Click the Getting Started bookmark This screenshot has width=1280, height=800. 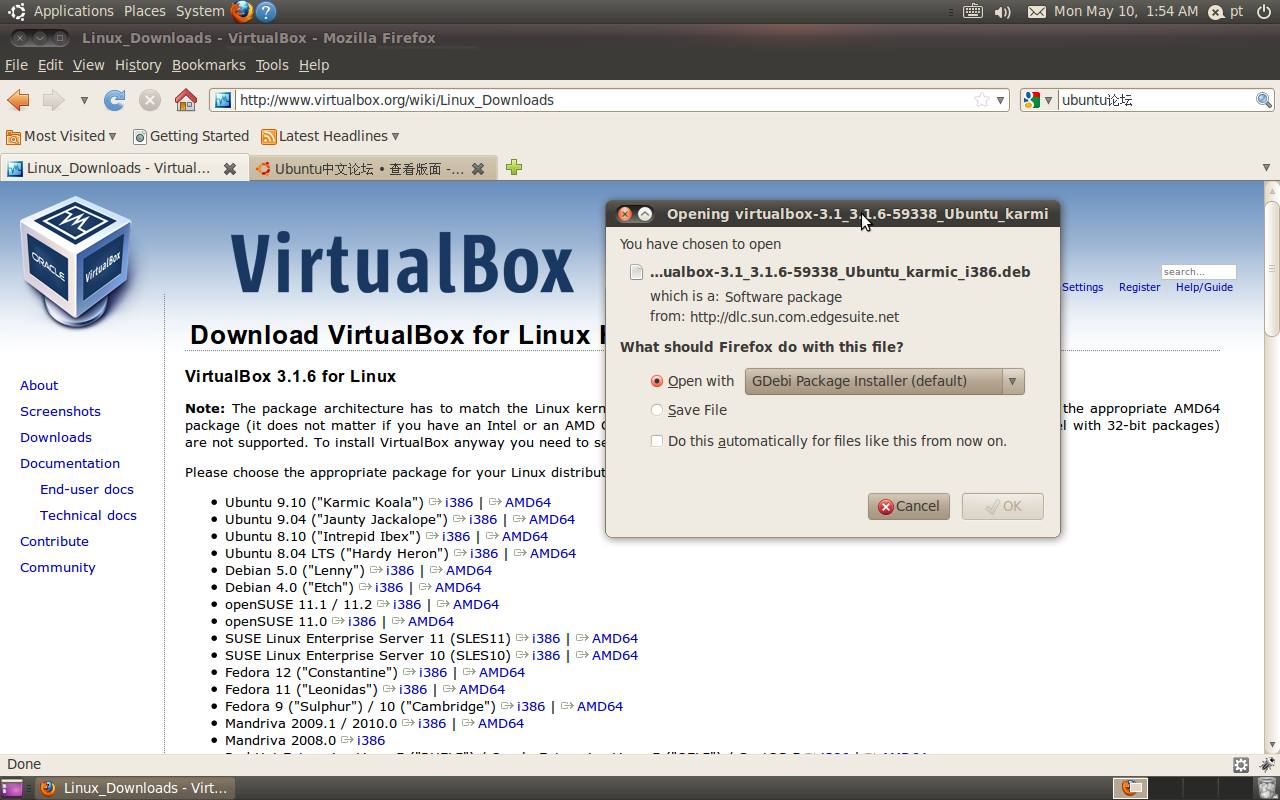point(191,136)
